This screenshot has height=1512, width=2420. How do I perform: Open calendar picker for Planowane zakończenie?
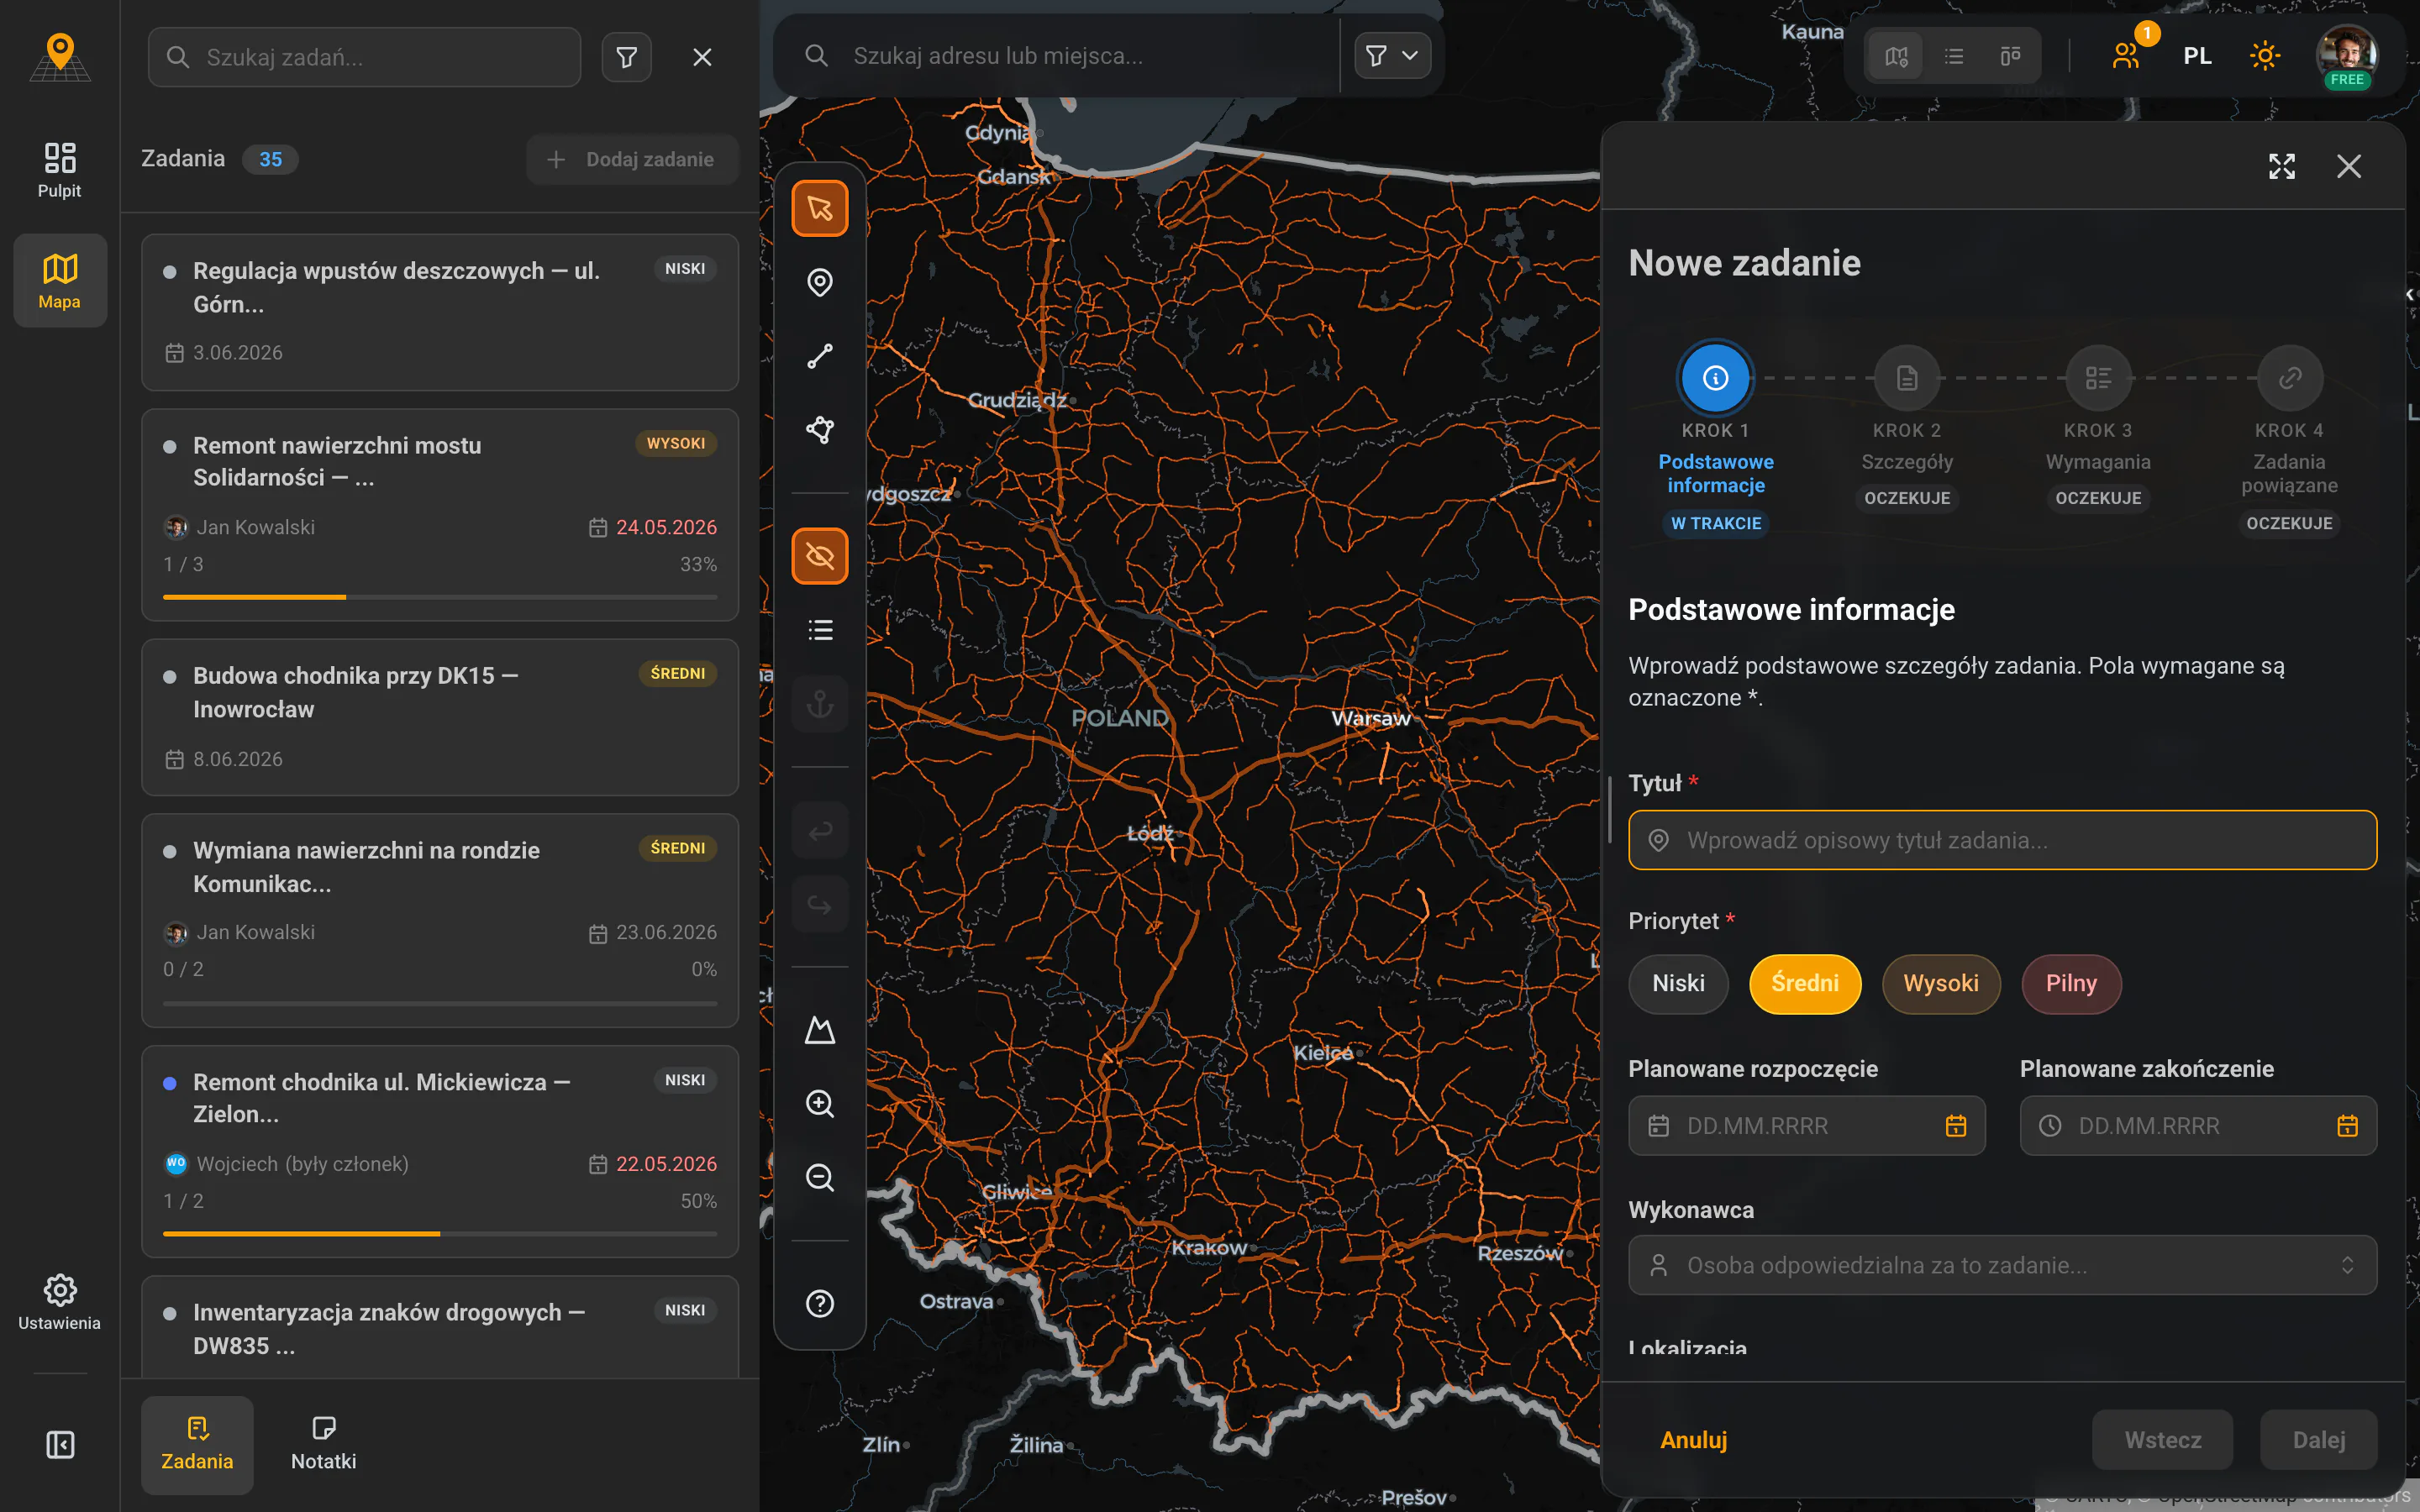tap(2347, 1126)
